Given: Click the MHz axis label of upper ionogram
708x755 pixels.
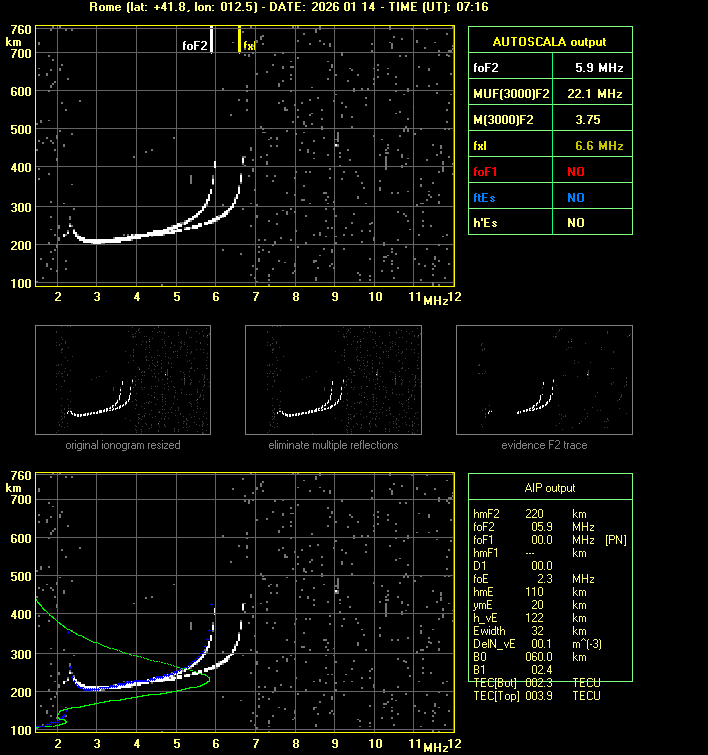Looking at the screenshot, I should point(436,300).
